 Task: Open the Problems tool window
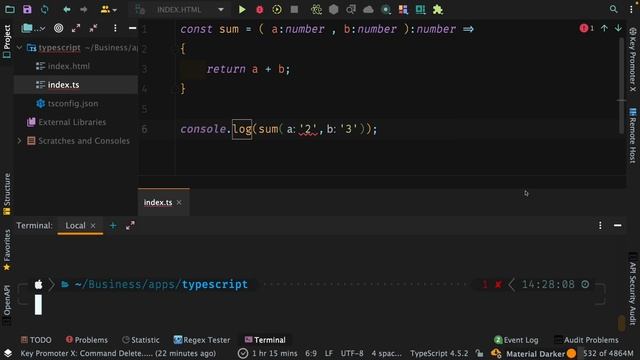coord(87,340)
